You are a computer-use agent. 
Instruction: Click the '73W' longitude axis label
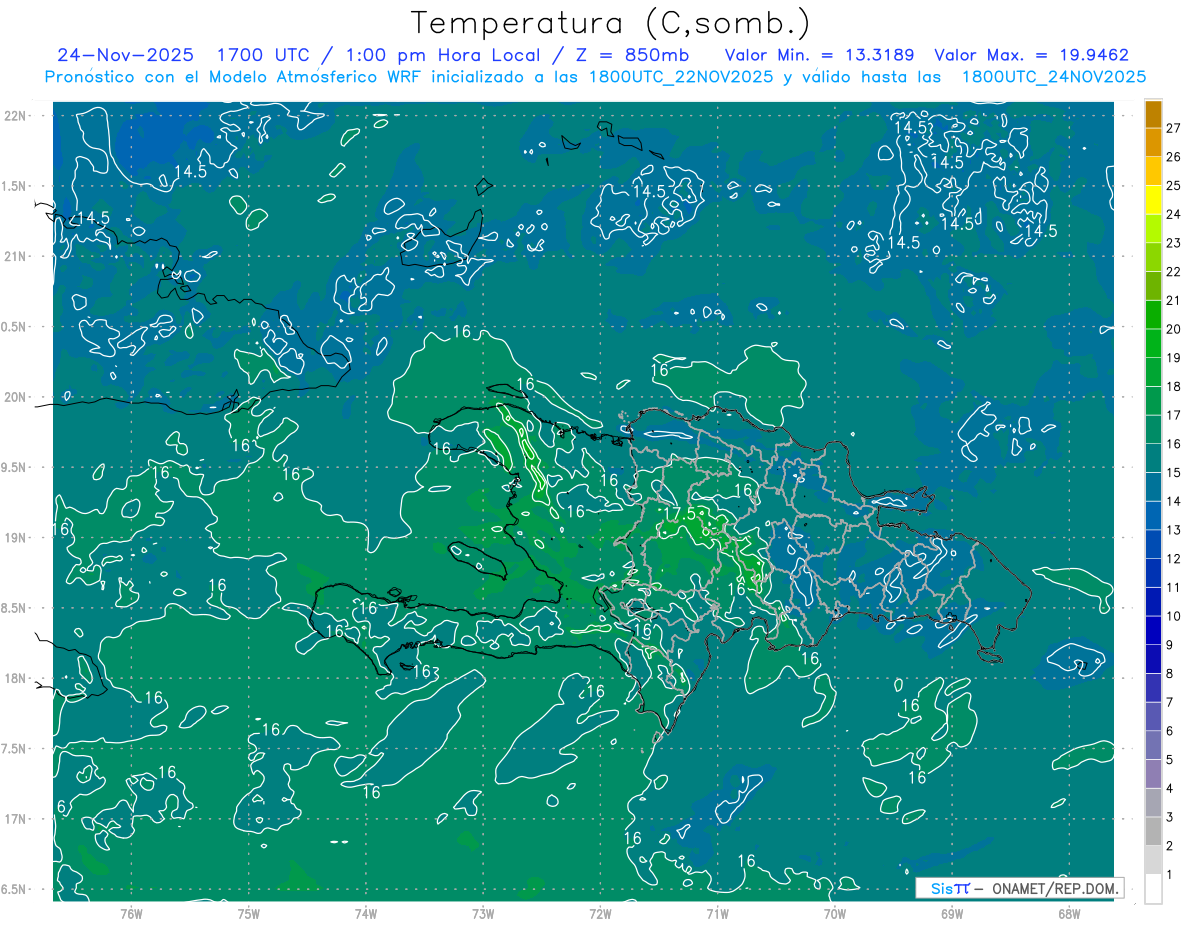coord(483,913)
